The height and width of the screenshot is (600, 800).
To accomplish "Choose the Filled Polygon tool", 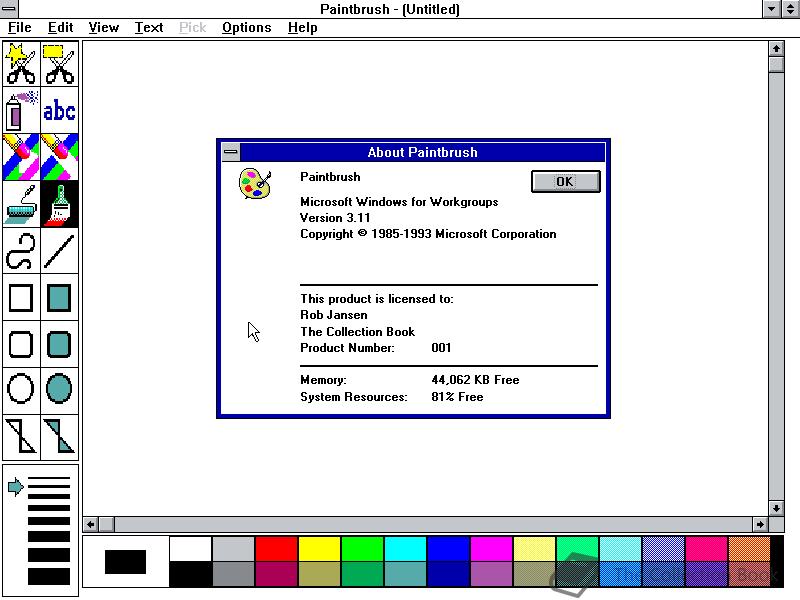I will coord(59,436).
